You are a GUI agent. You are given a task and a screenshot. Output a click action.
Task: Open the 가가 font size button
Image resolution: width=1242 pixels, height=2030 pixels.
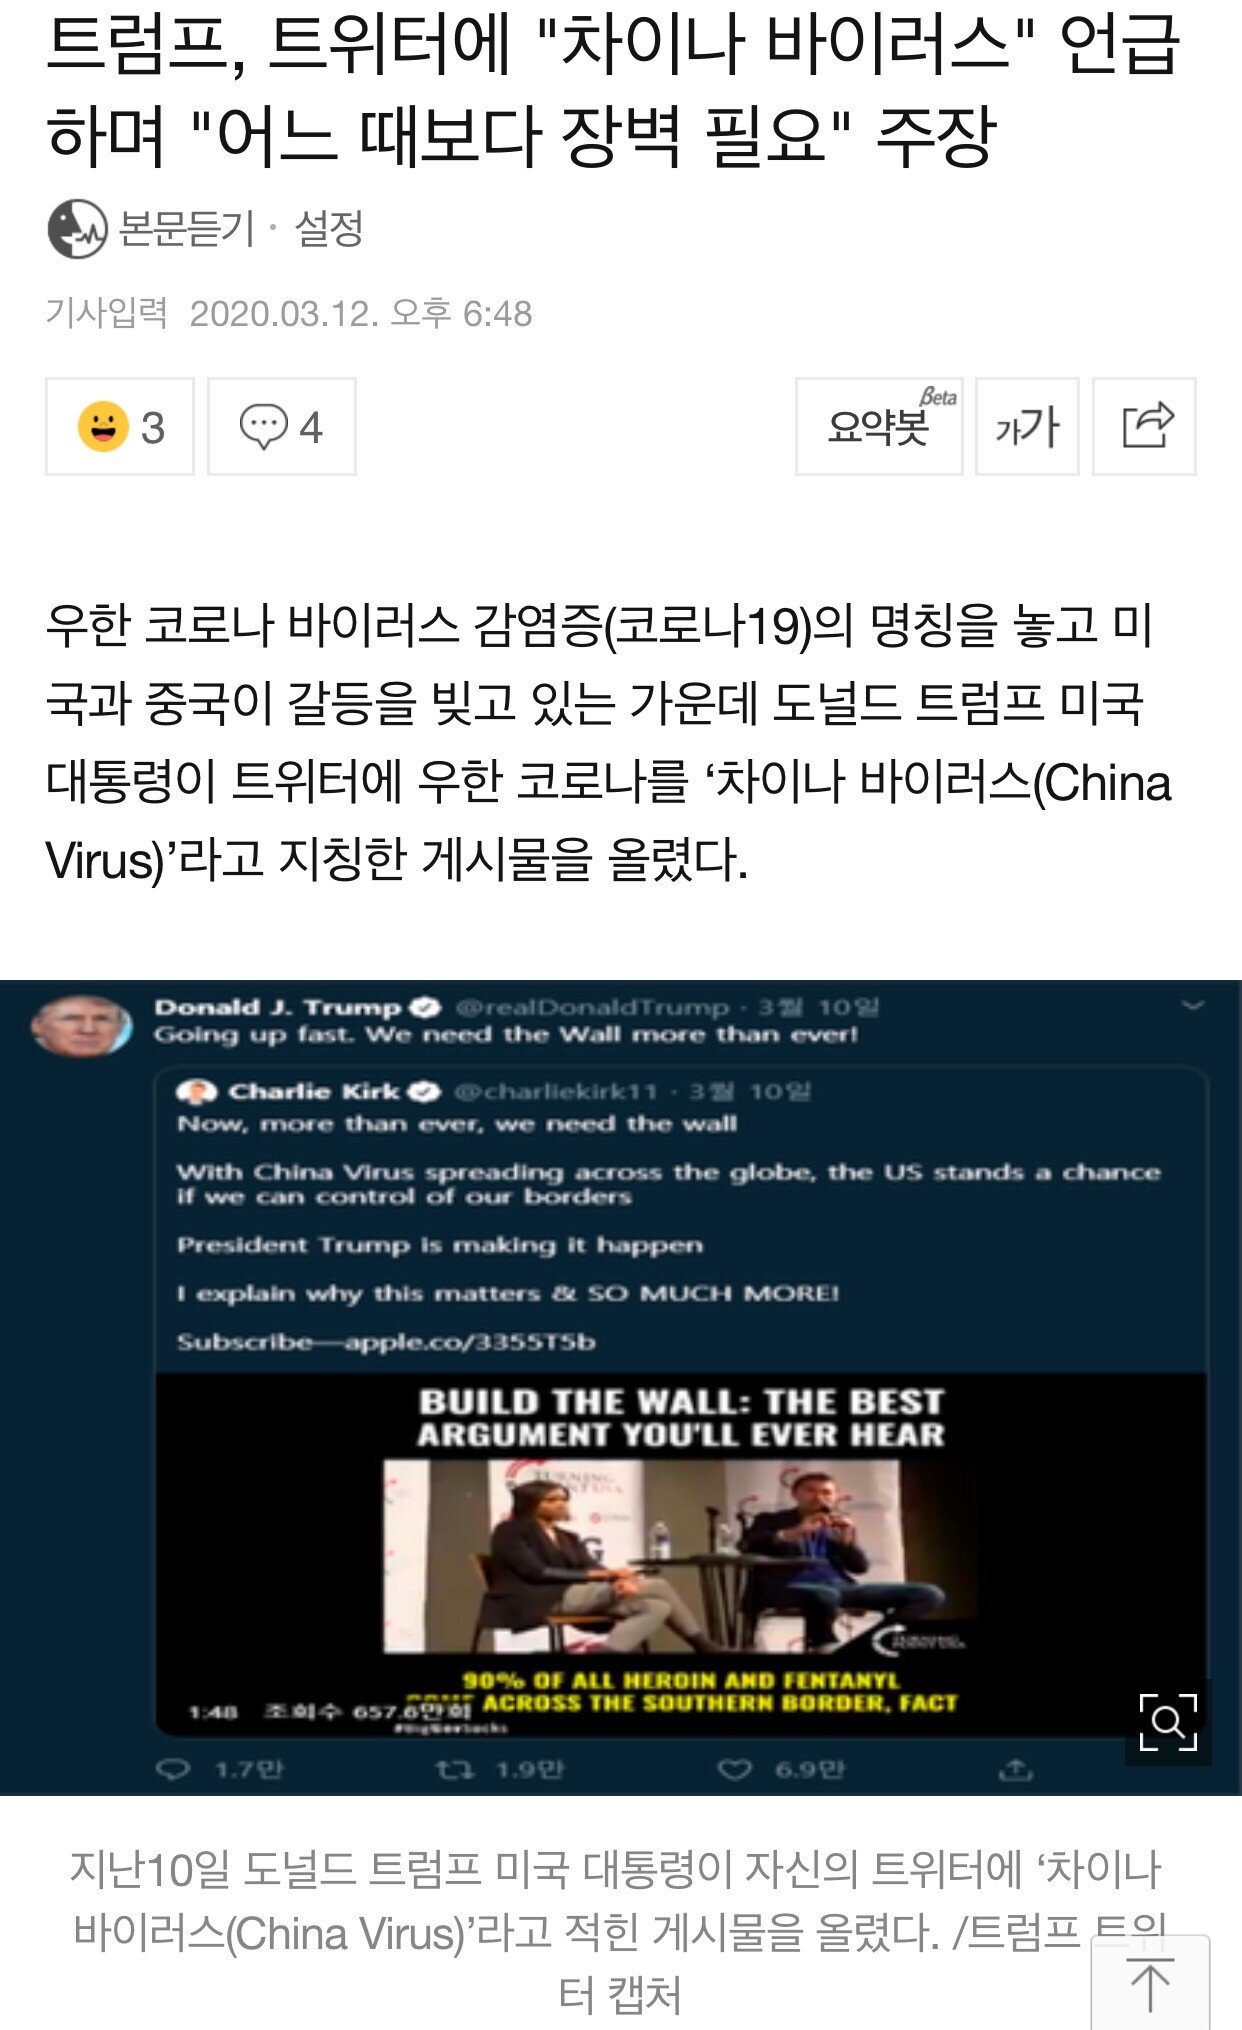click(x=1027, y=426)
